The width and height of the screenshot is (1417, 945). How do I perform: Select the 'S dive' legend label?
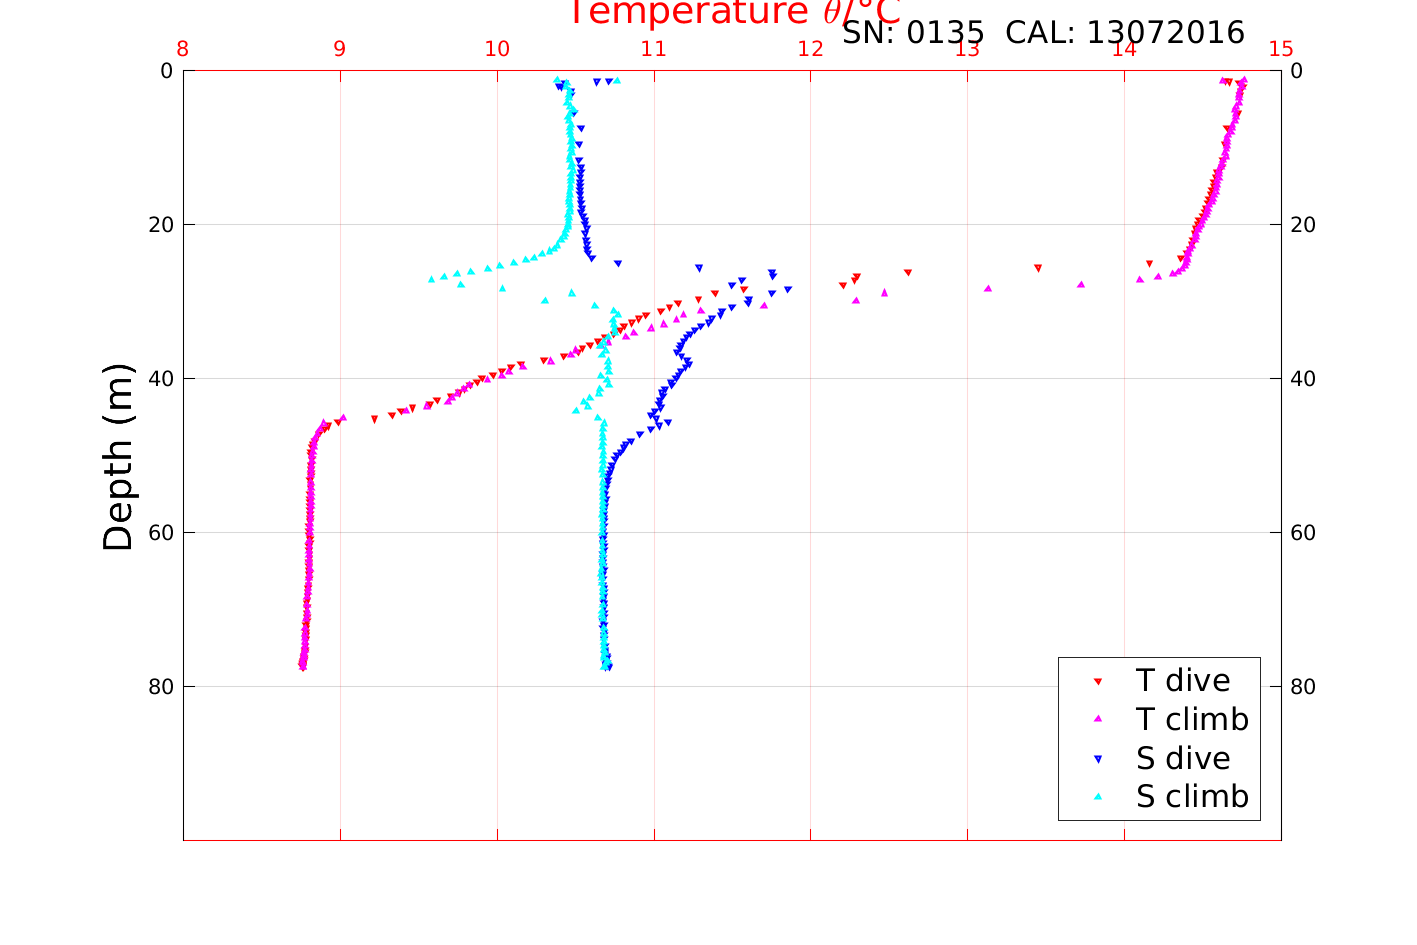click(x=1183, y=758)
